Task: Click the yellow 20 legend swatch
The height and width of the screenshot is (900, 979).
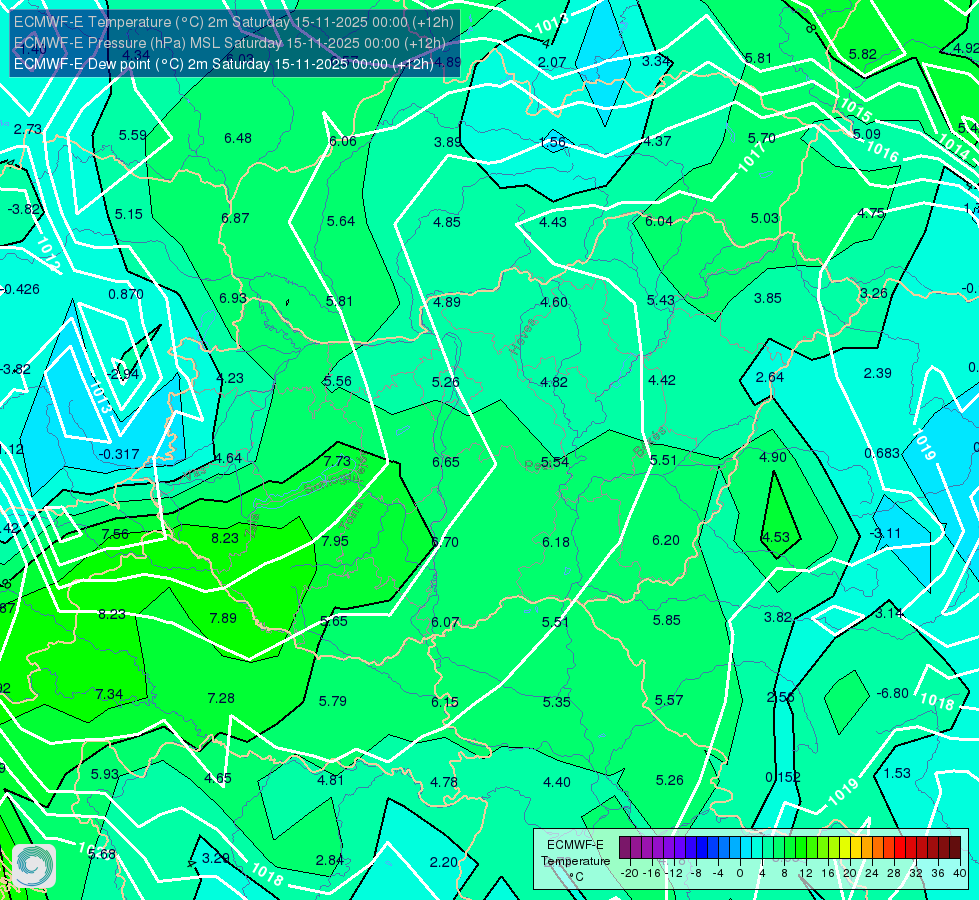Action: tap(845, 848)
